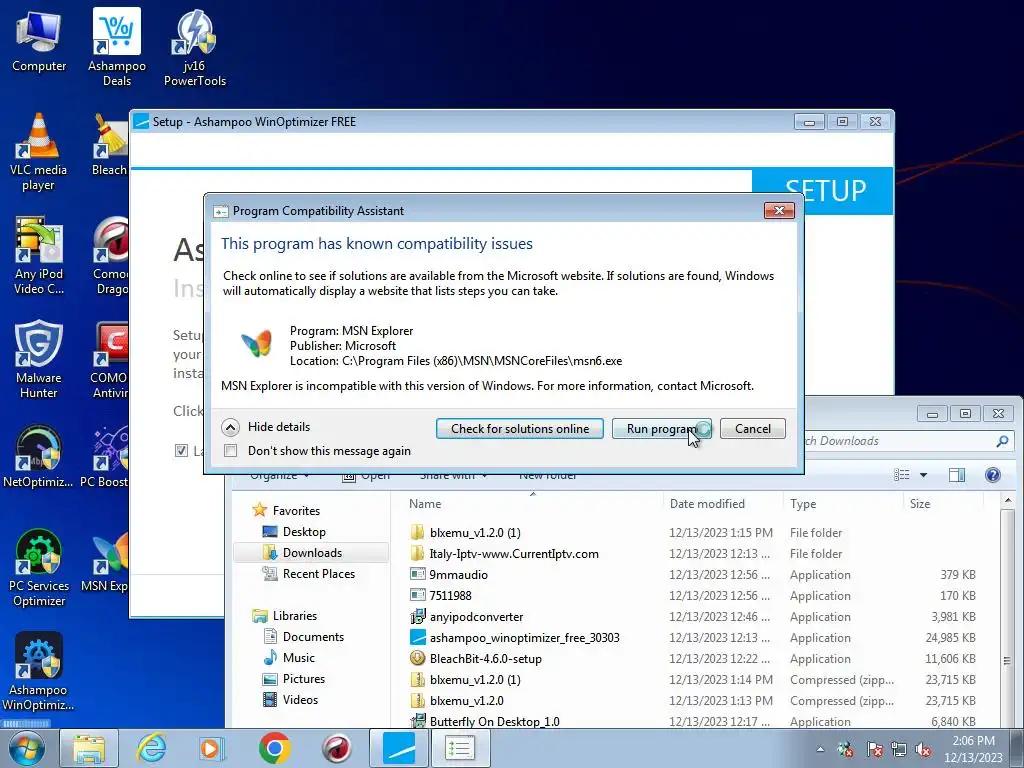Open Windows Media Player taskbar icon
Screen dimensions: 1024x768
(212, 748)
